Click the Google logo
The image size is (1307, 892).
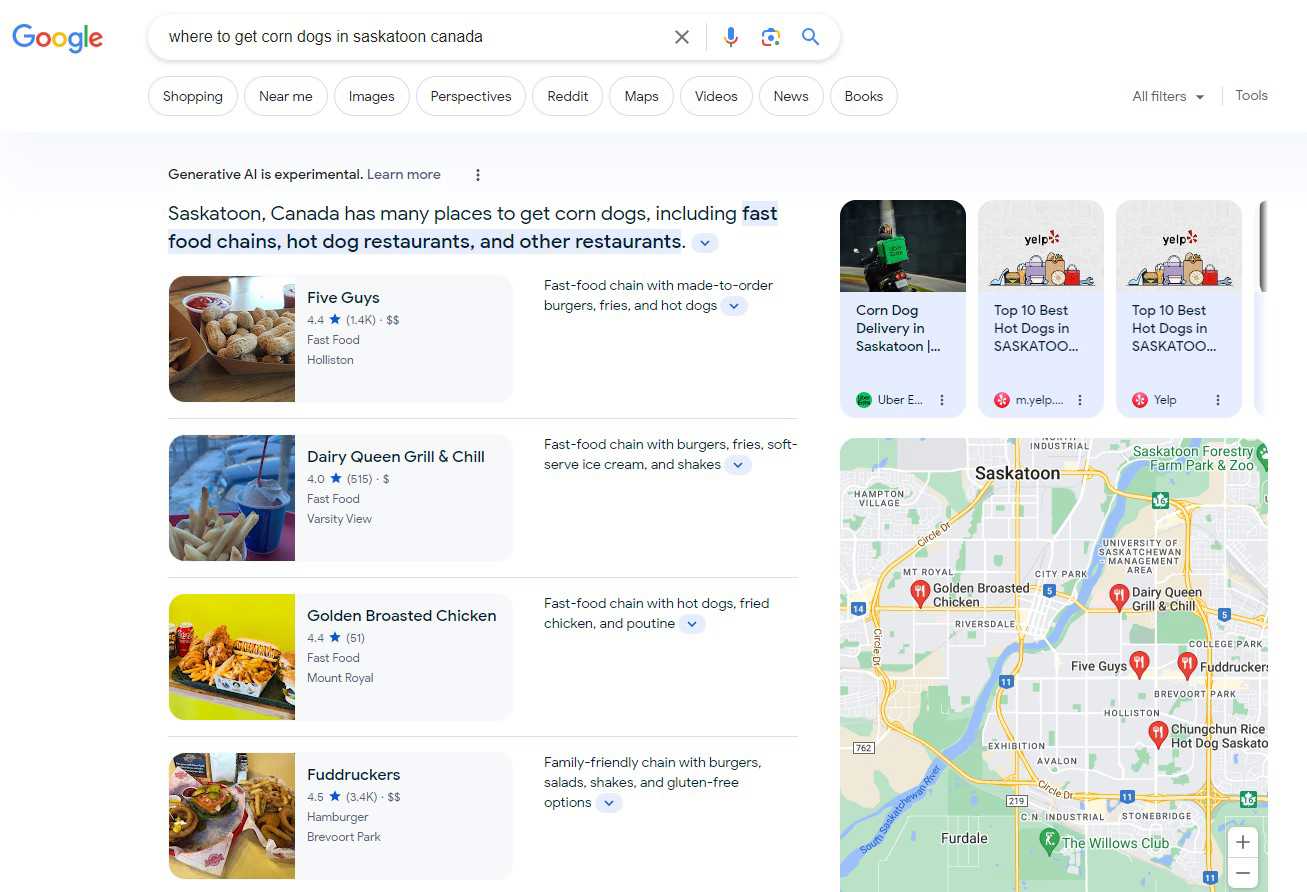57,38
